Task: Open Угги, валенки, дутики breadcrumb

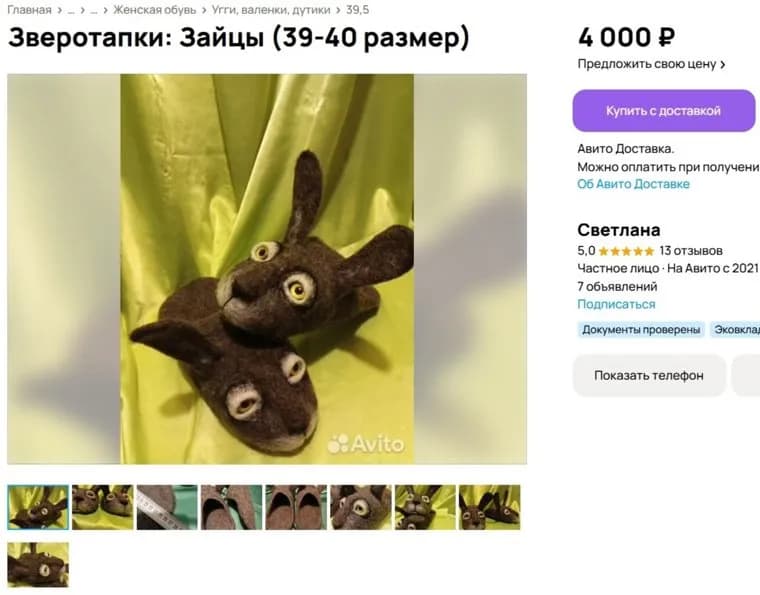Action: click(271, 10)
